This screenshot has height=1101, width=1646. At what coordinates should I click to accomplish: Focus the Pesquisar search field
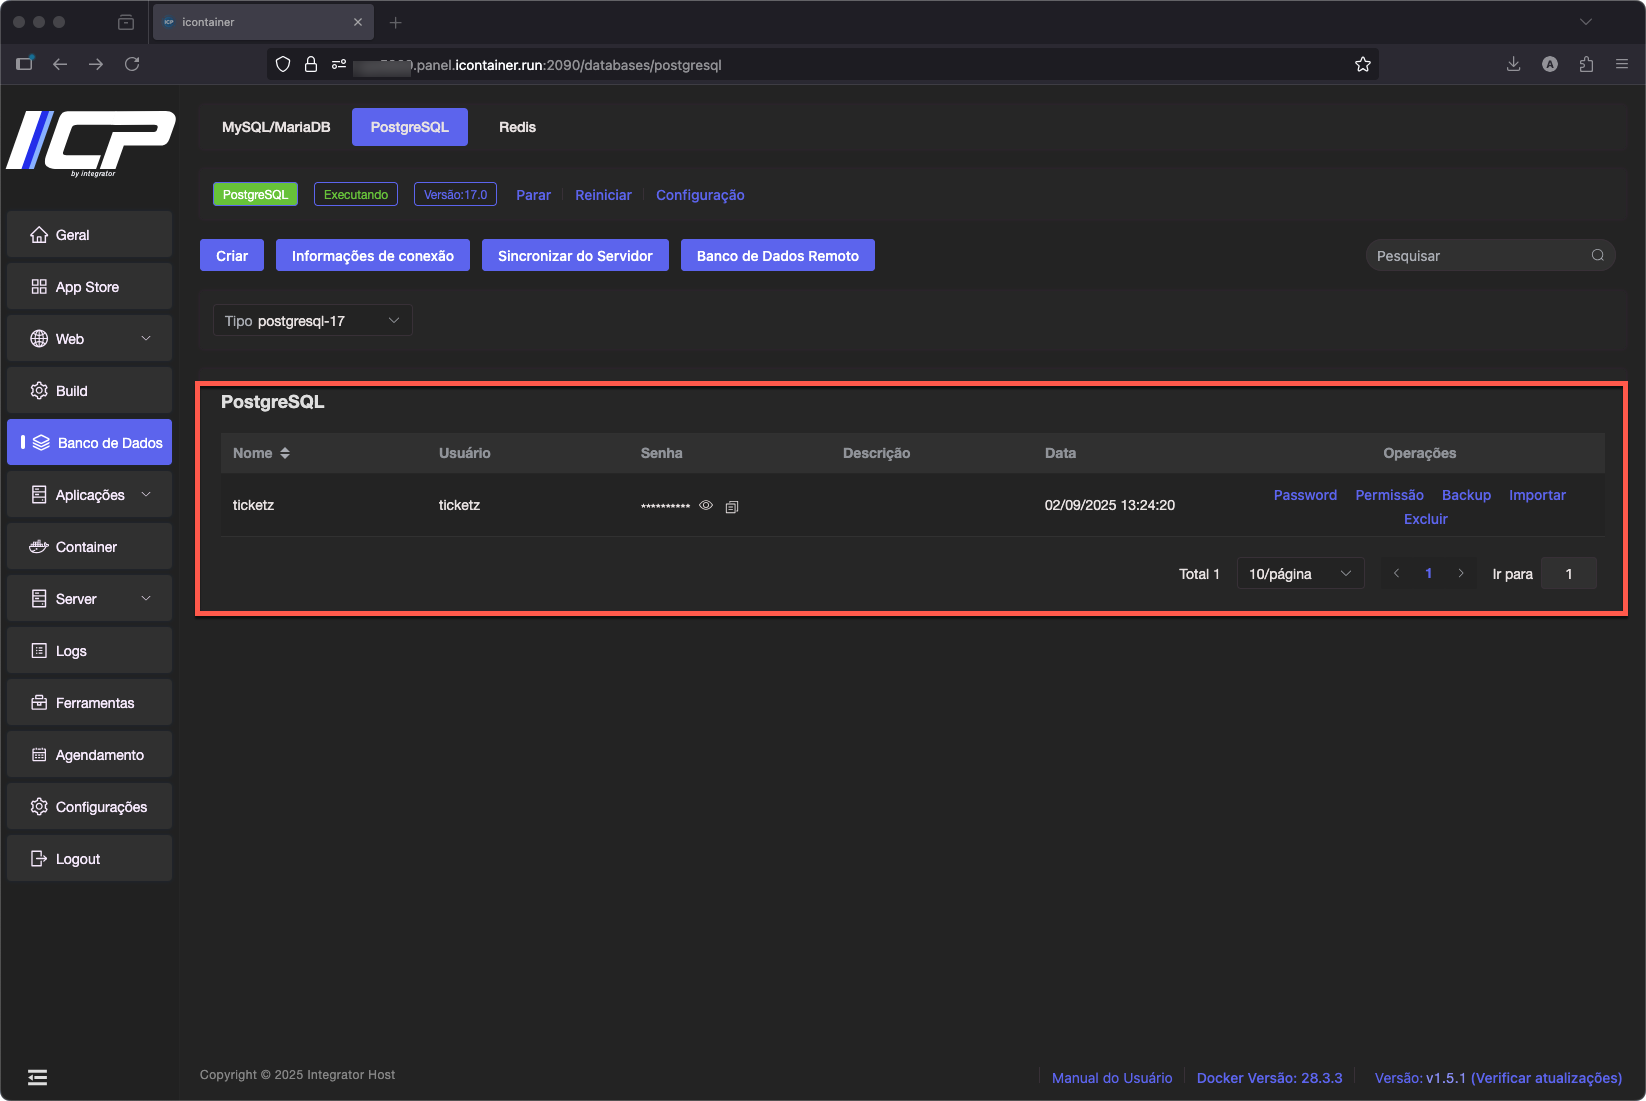[x=1478, y=256]
